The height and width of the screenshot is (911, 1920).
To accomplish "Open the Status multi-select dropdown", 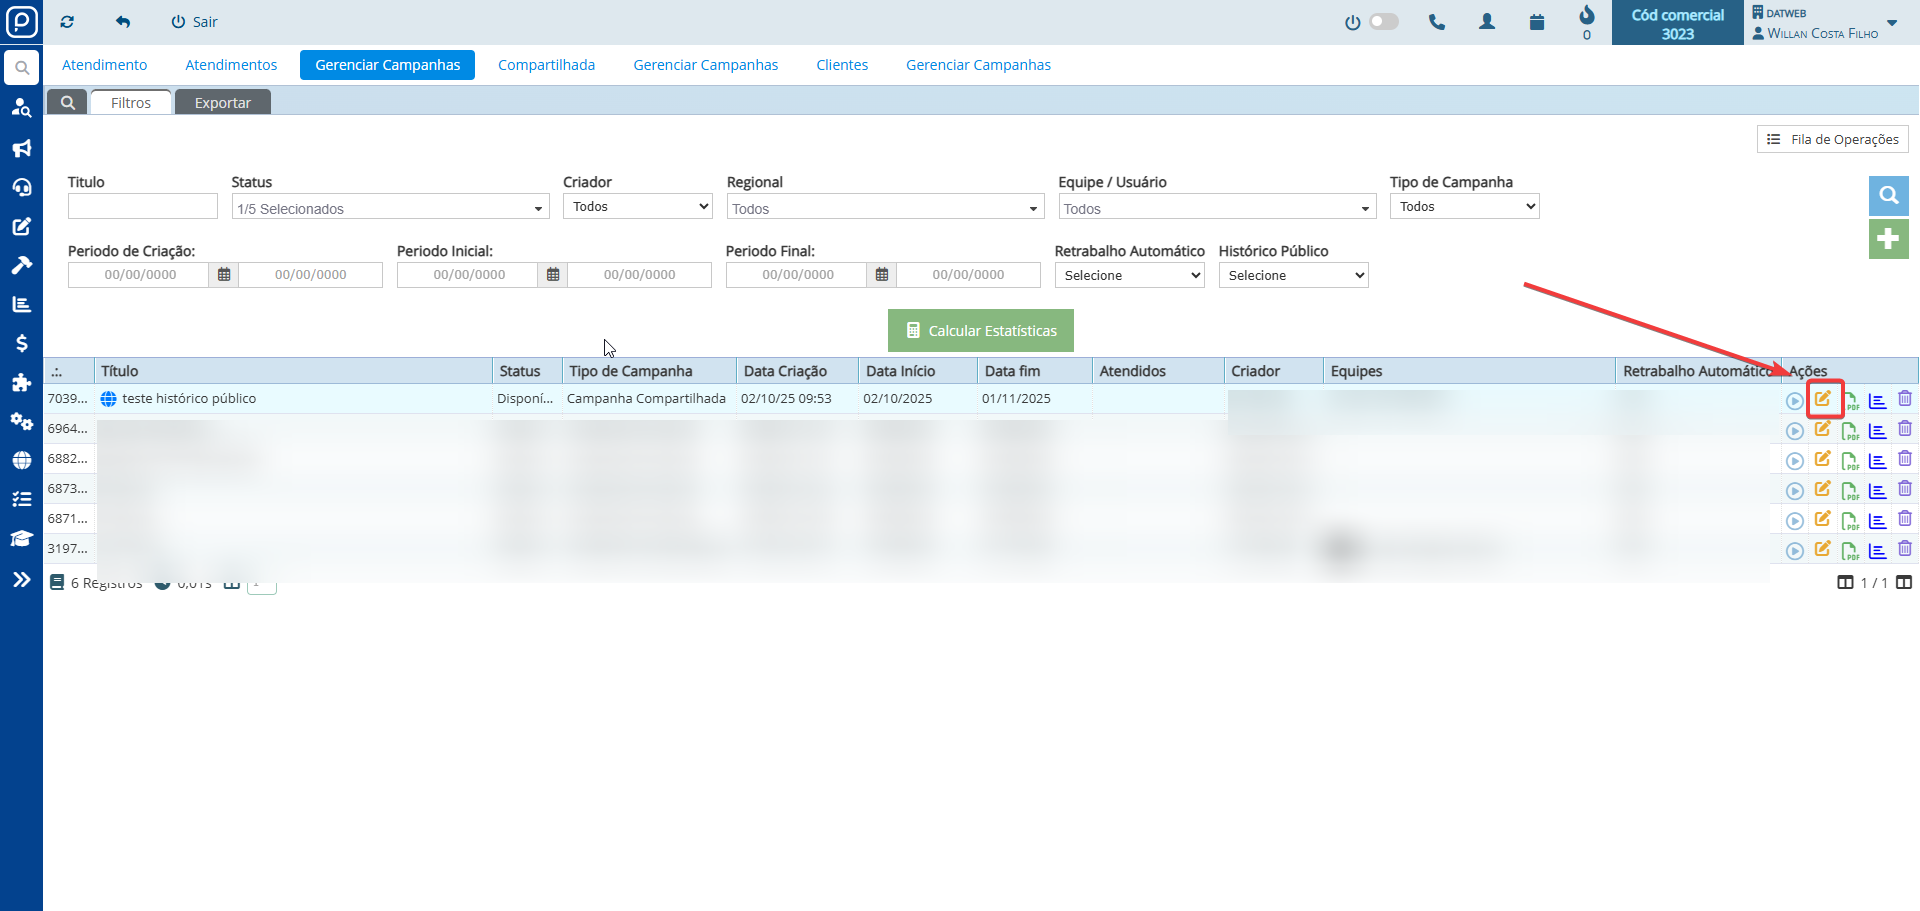I will (390, 208).
